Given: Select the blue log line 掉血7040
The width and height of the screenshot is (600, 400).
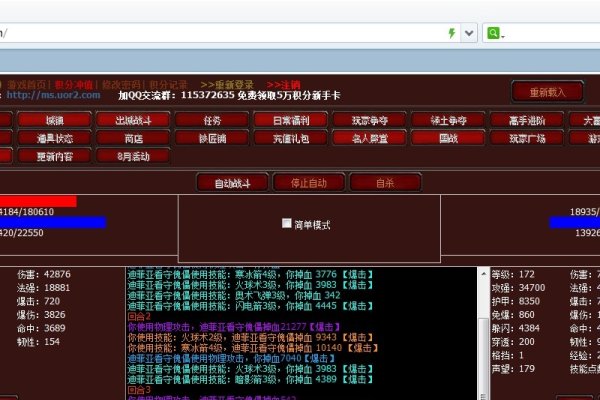Looking at the screenshot, I should tap(232, 358).
